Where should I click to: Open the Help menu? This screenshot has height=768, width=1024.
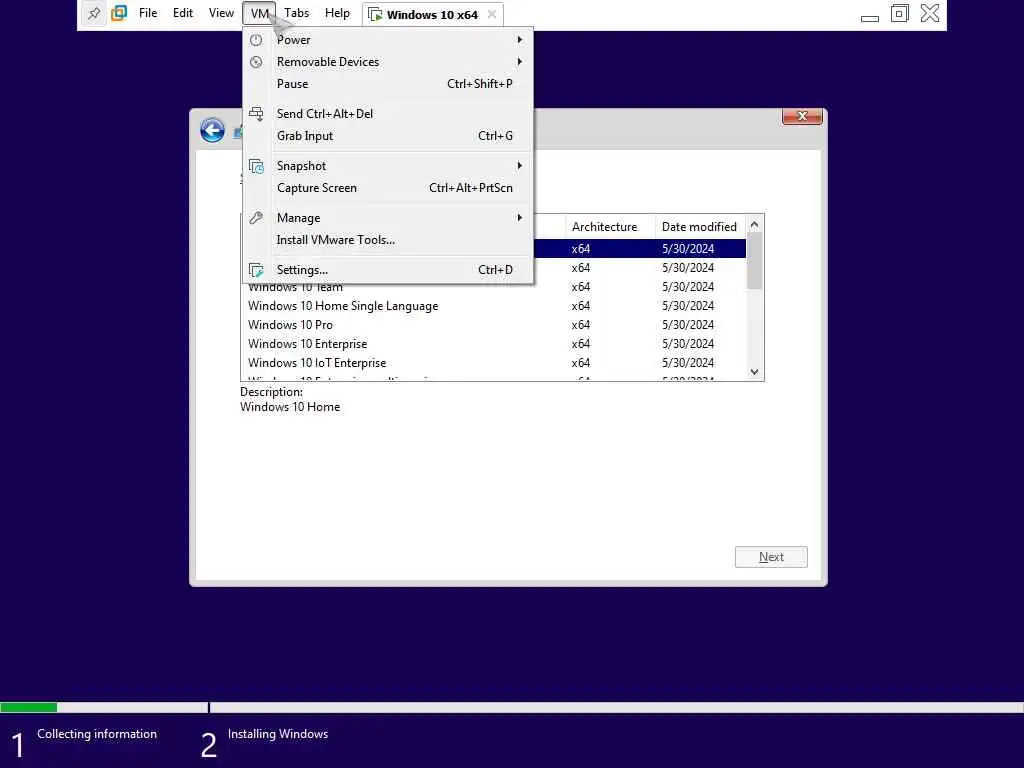(338, 13)
